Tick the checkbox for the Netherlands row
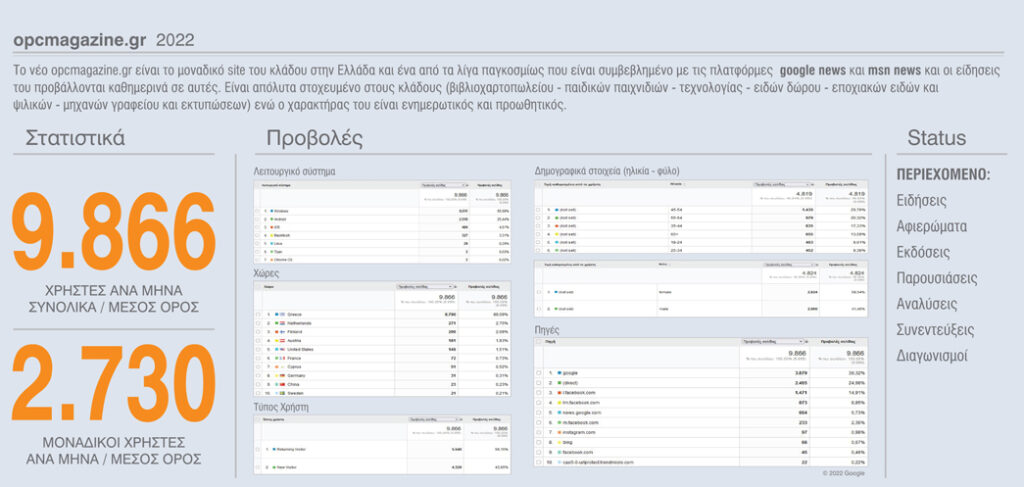 coord(258,323)
